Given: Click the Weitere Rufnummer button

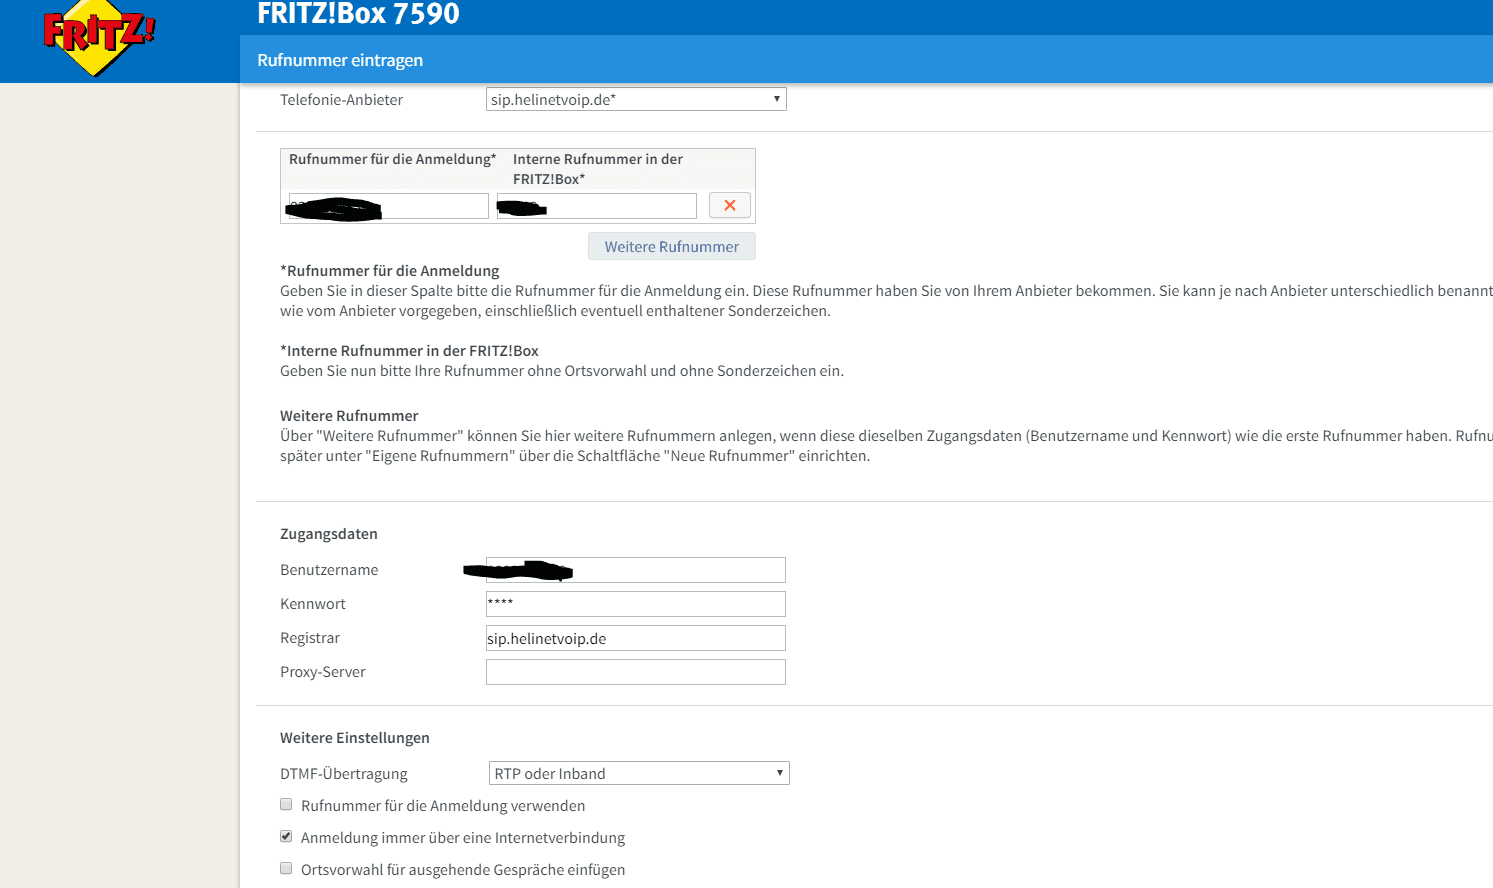Looking at the screenshot, I should [x=672, y=246].
